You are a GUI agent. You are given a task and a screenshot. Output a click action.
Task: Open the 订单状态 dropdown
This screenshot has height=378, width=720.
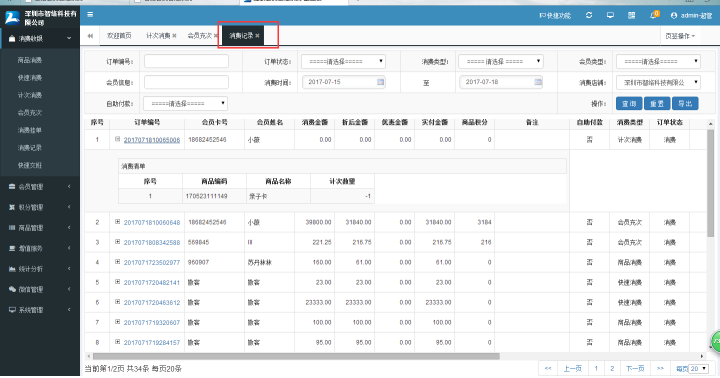[x=343, y=62]
